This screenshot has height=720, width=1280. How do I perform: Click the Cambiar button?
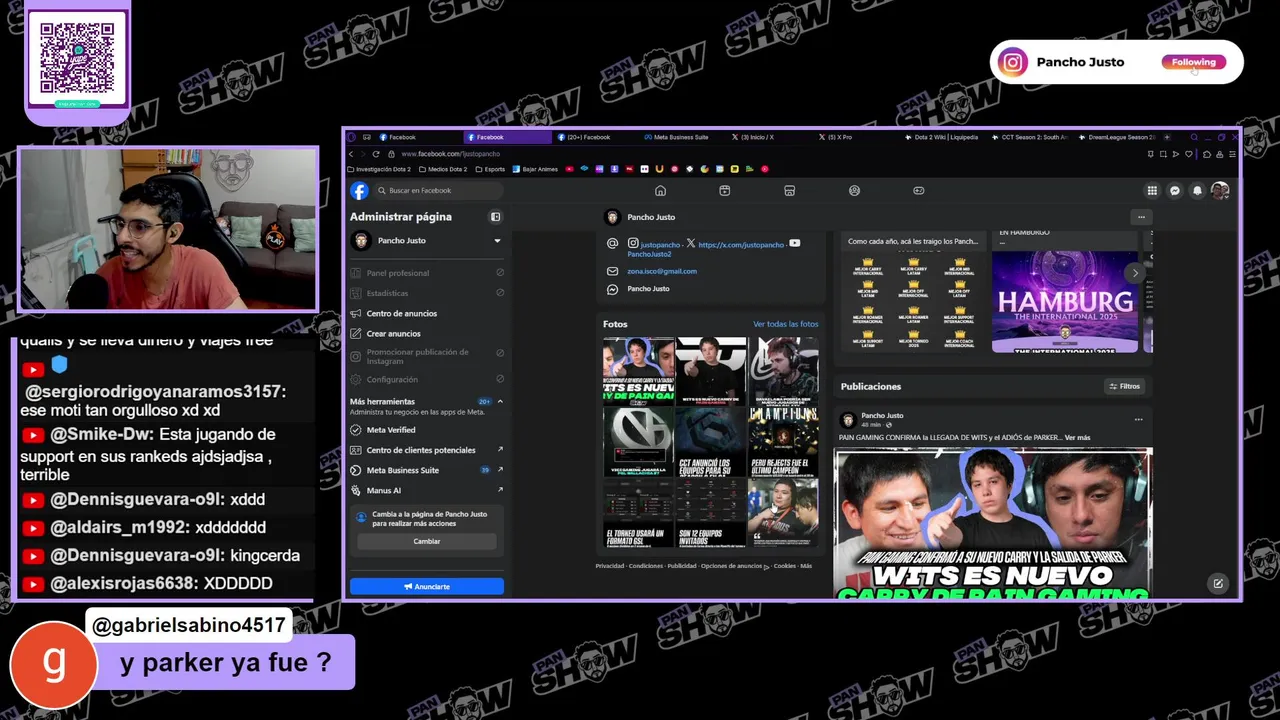click(427, 541)
